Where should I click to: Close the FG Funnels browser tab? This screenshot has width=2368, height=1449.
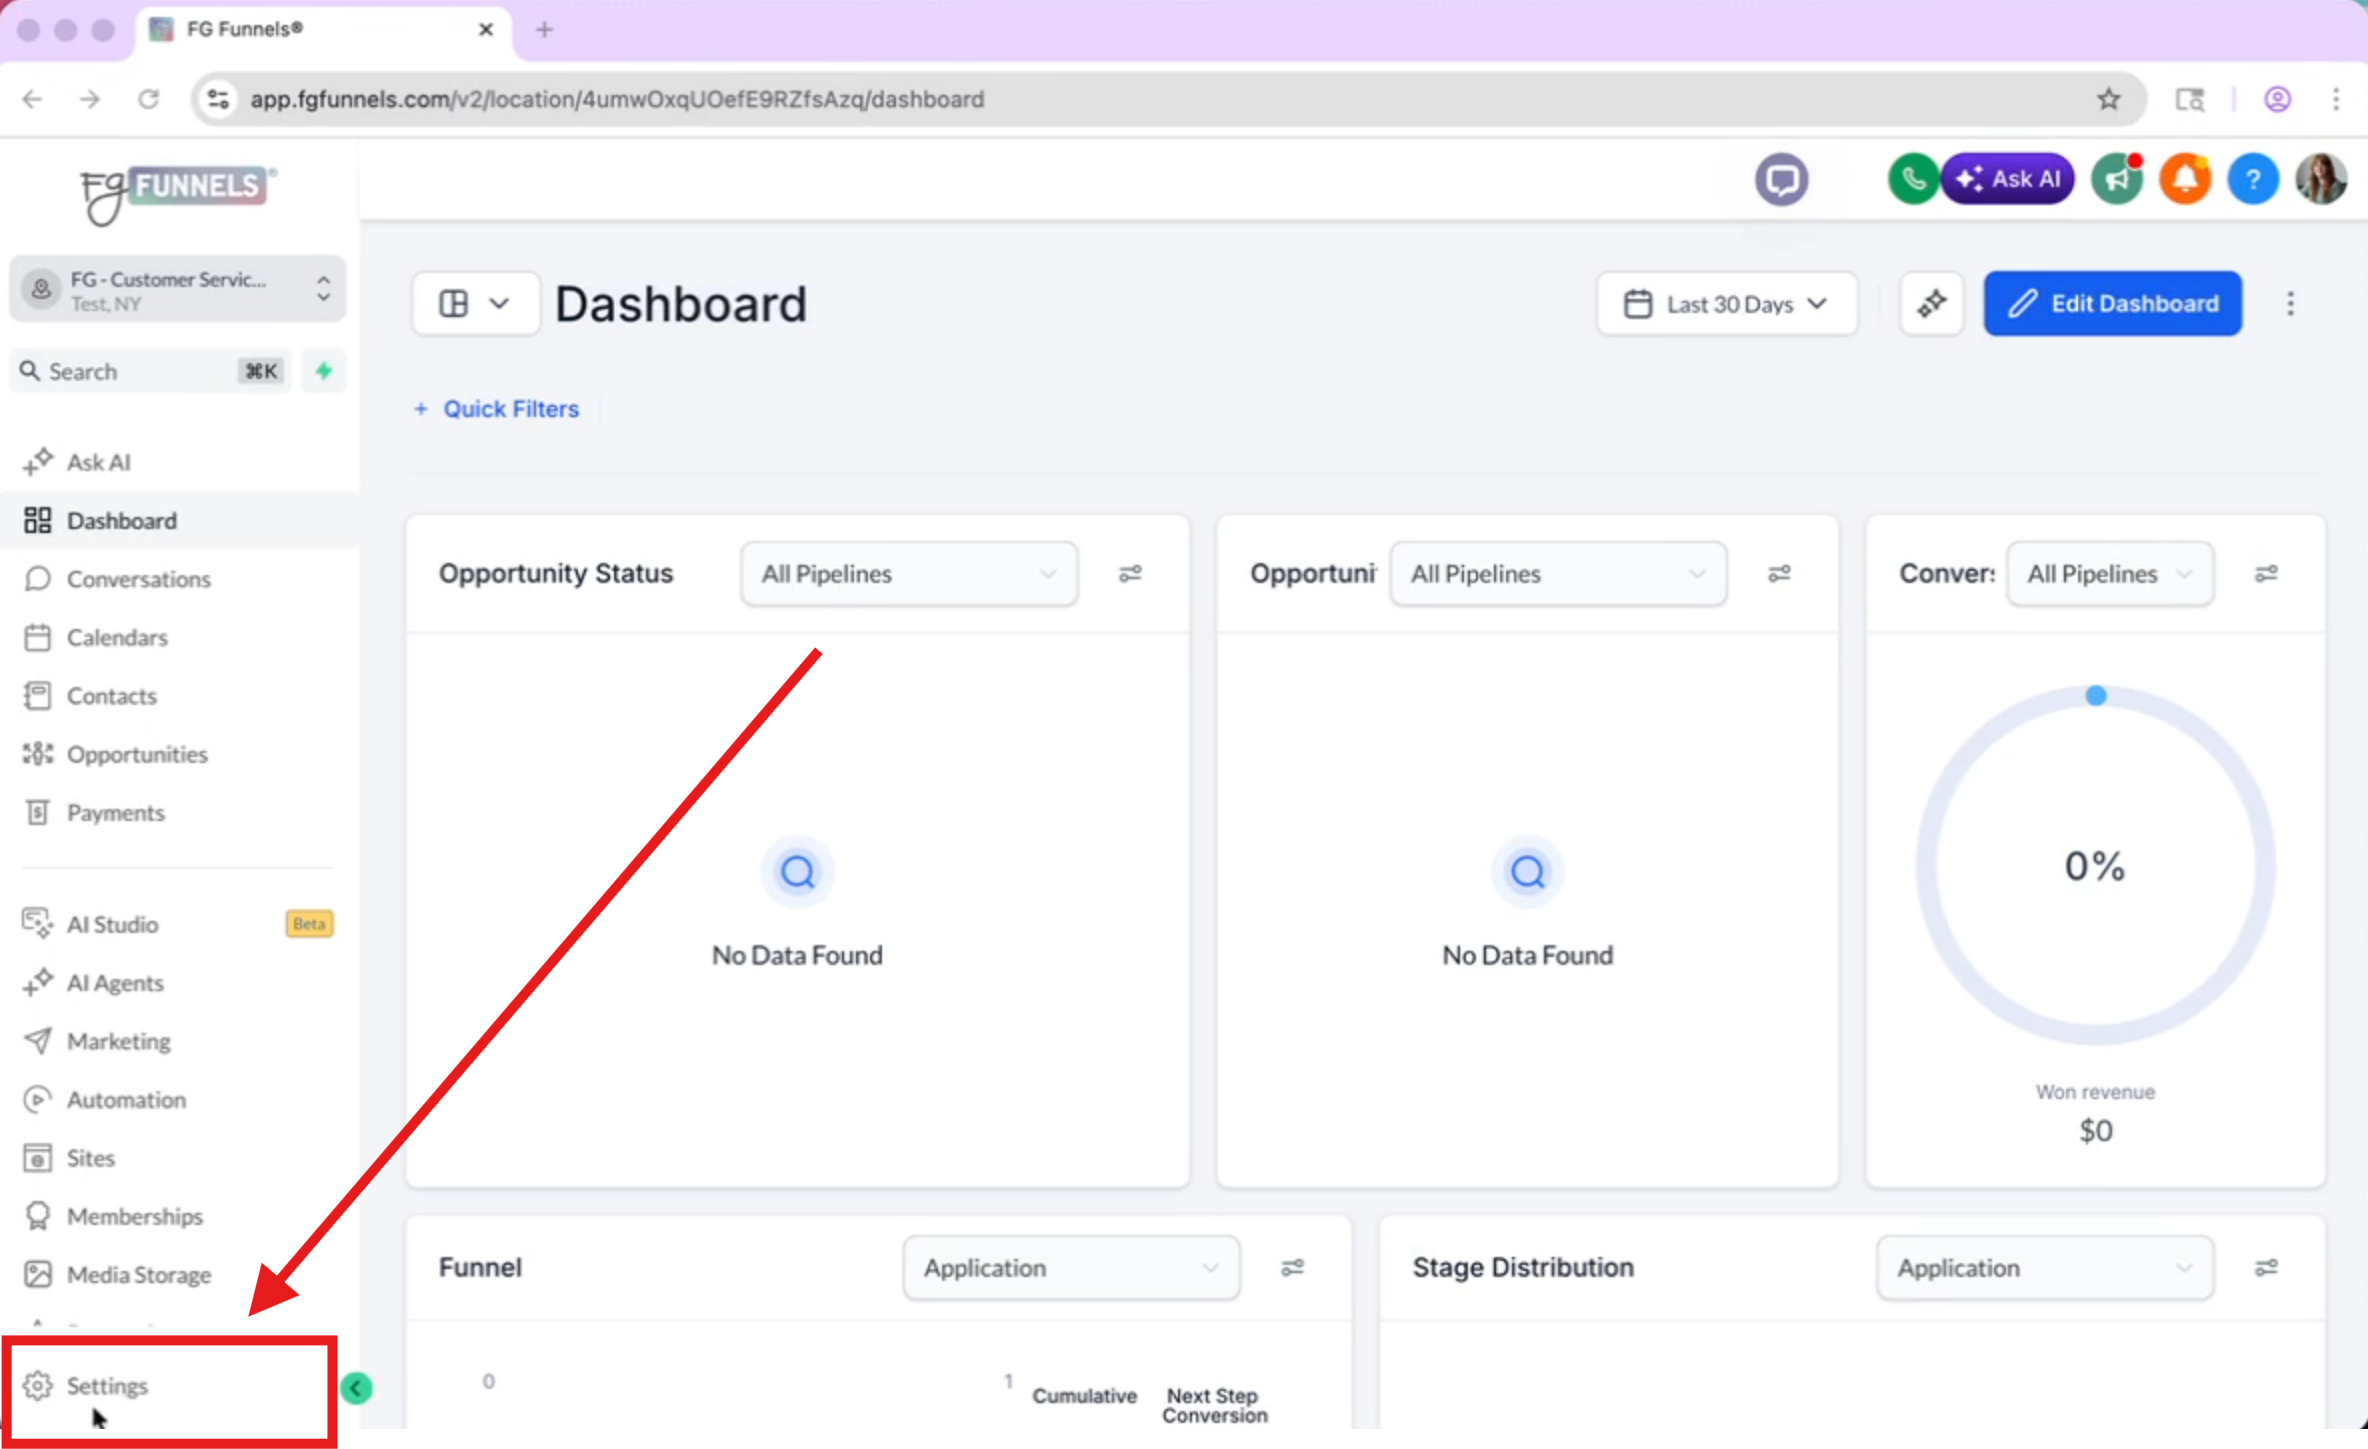click(x=486, y=30)
